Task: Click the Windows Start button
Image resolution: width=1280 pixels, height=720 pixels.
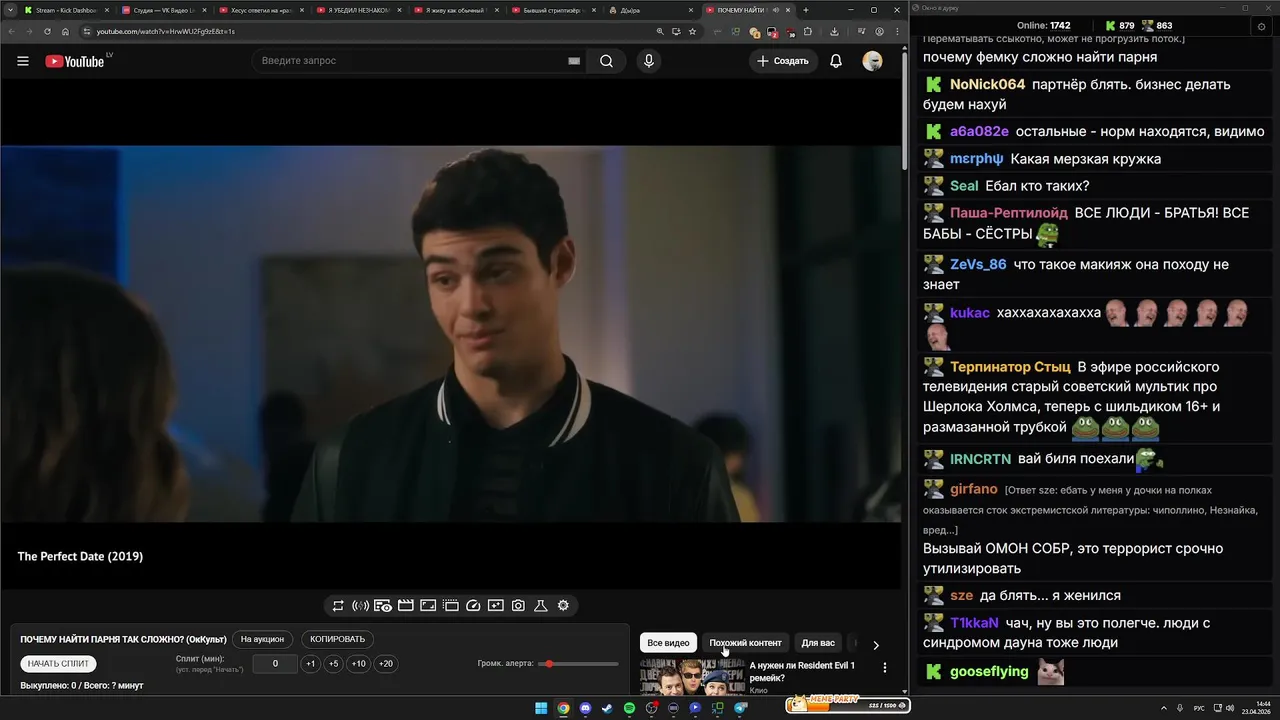Action: coord(541,708)
